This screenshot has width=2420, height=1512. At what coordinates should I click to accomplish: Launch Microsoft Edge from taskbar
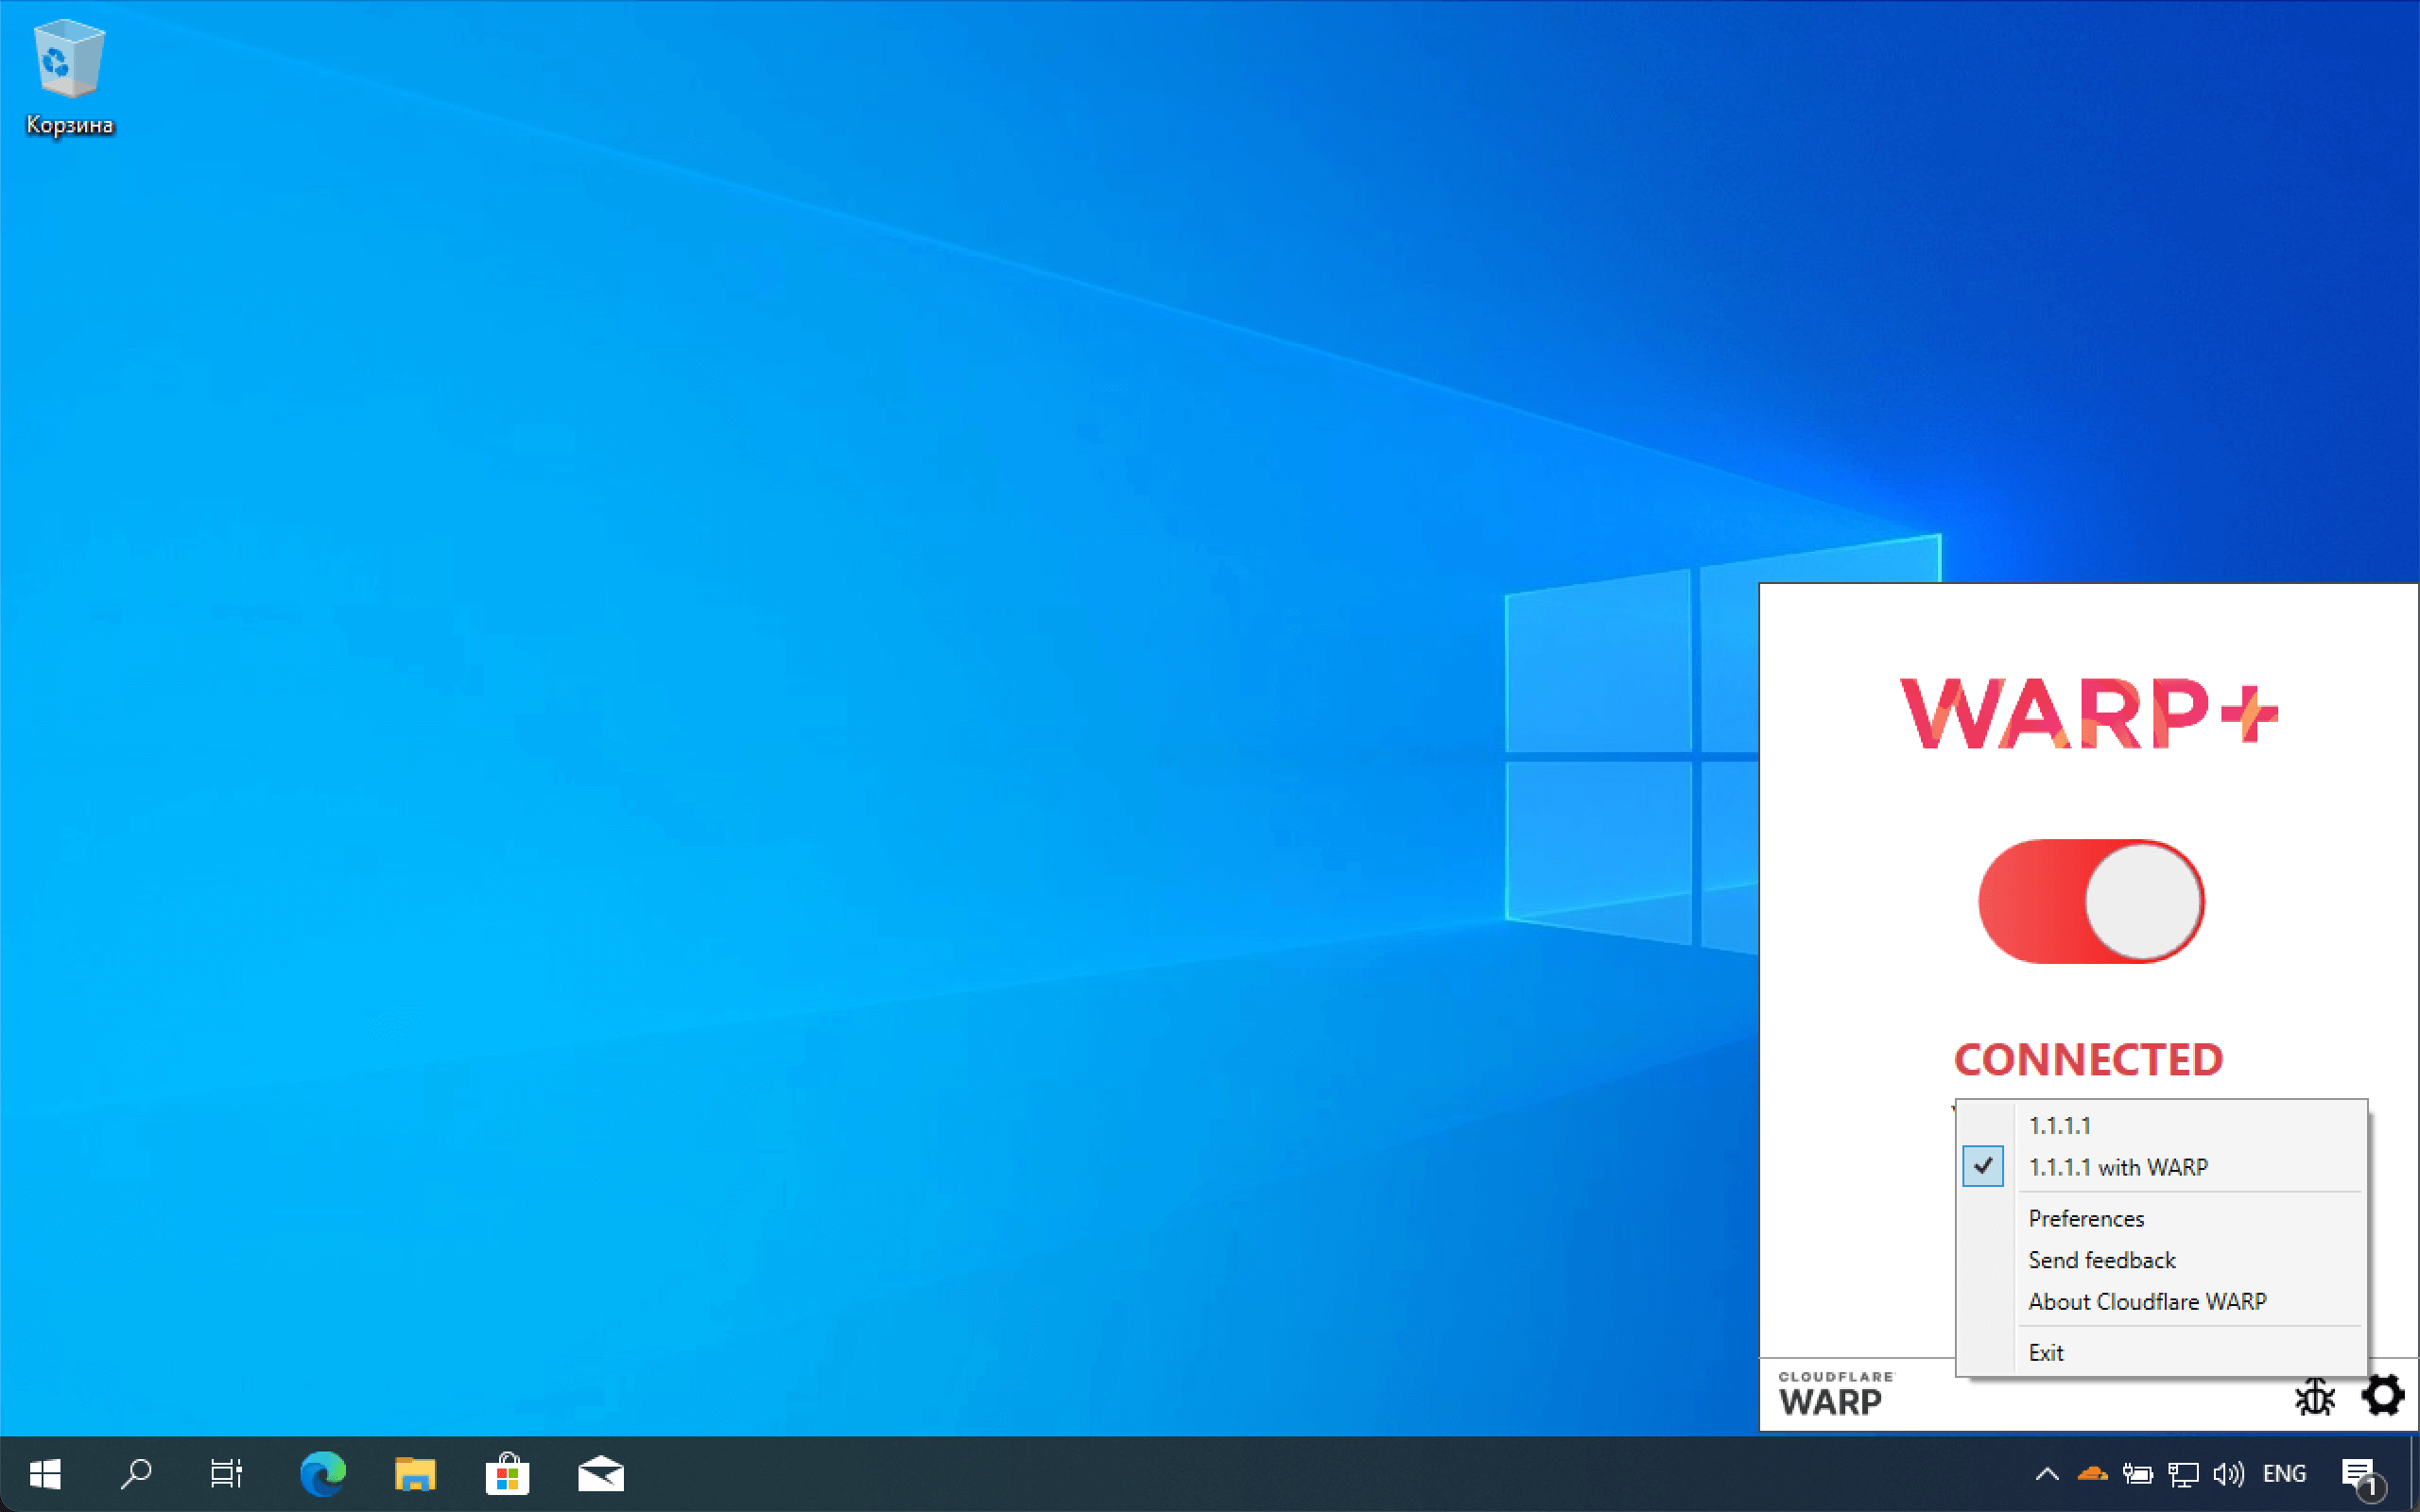tap(322, 1474)
